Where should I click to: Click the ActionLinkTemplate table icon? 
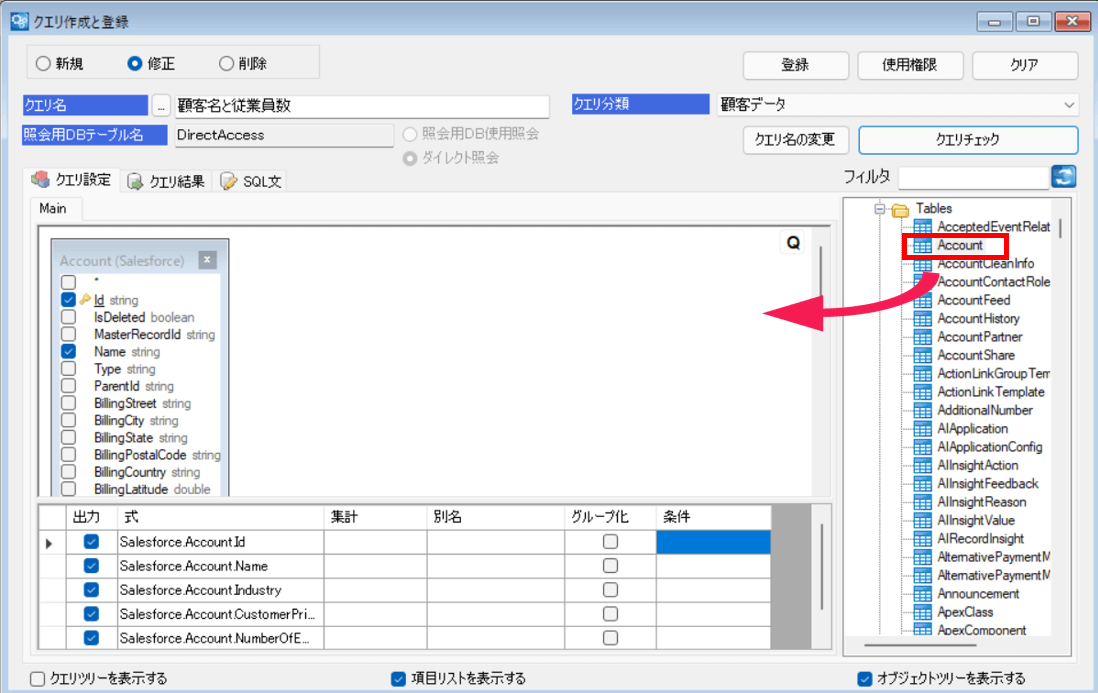tap(923, 392)
